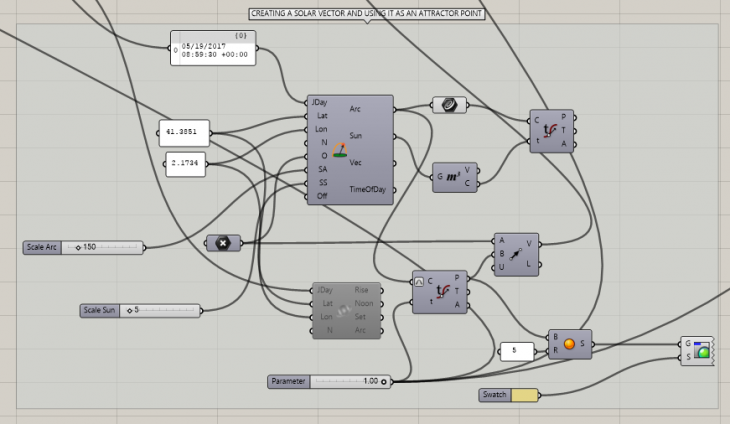
Task: Click the panel containing value 5
Action: tap(517, 351)
